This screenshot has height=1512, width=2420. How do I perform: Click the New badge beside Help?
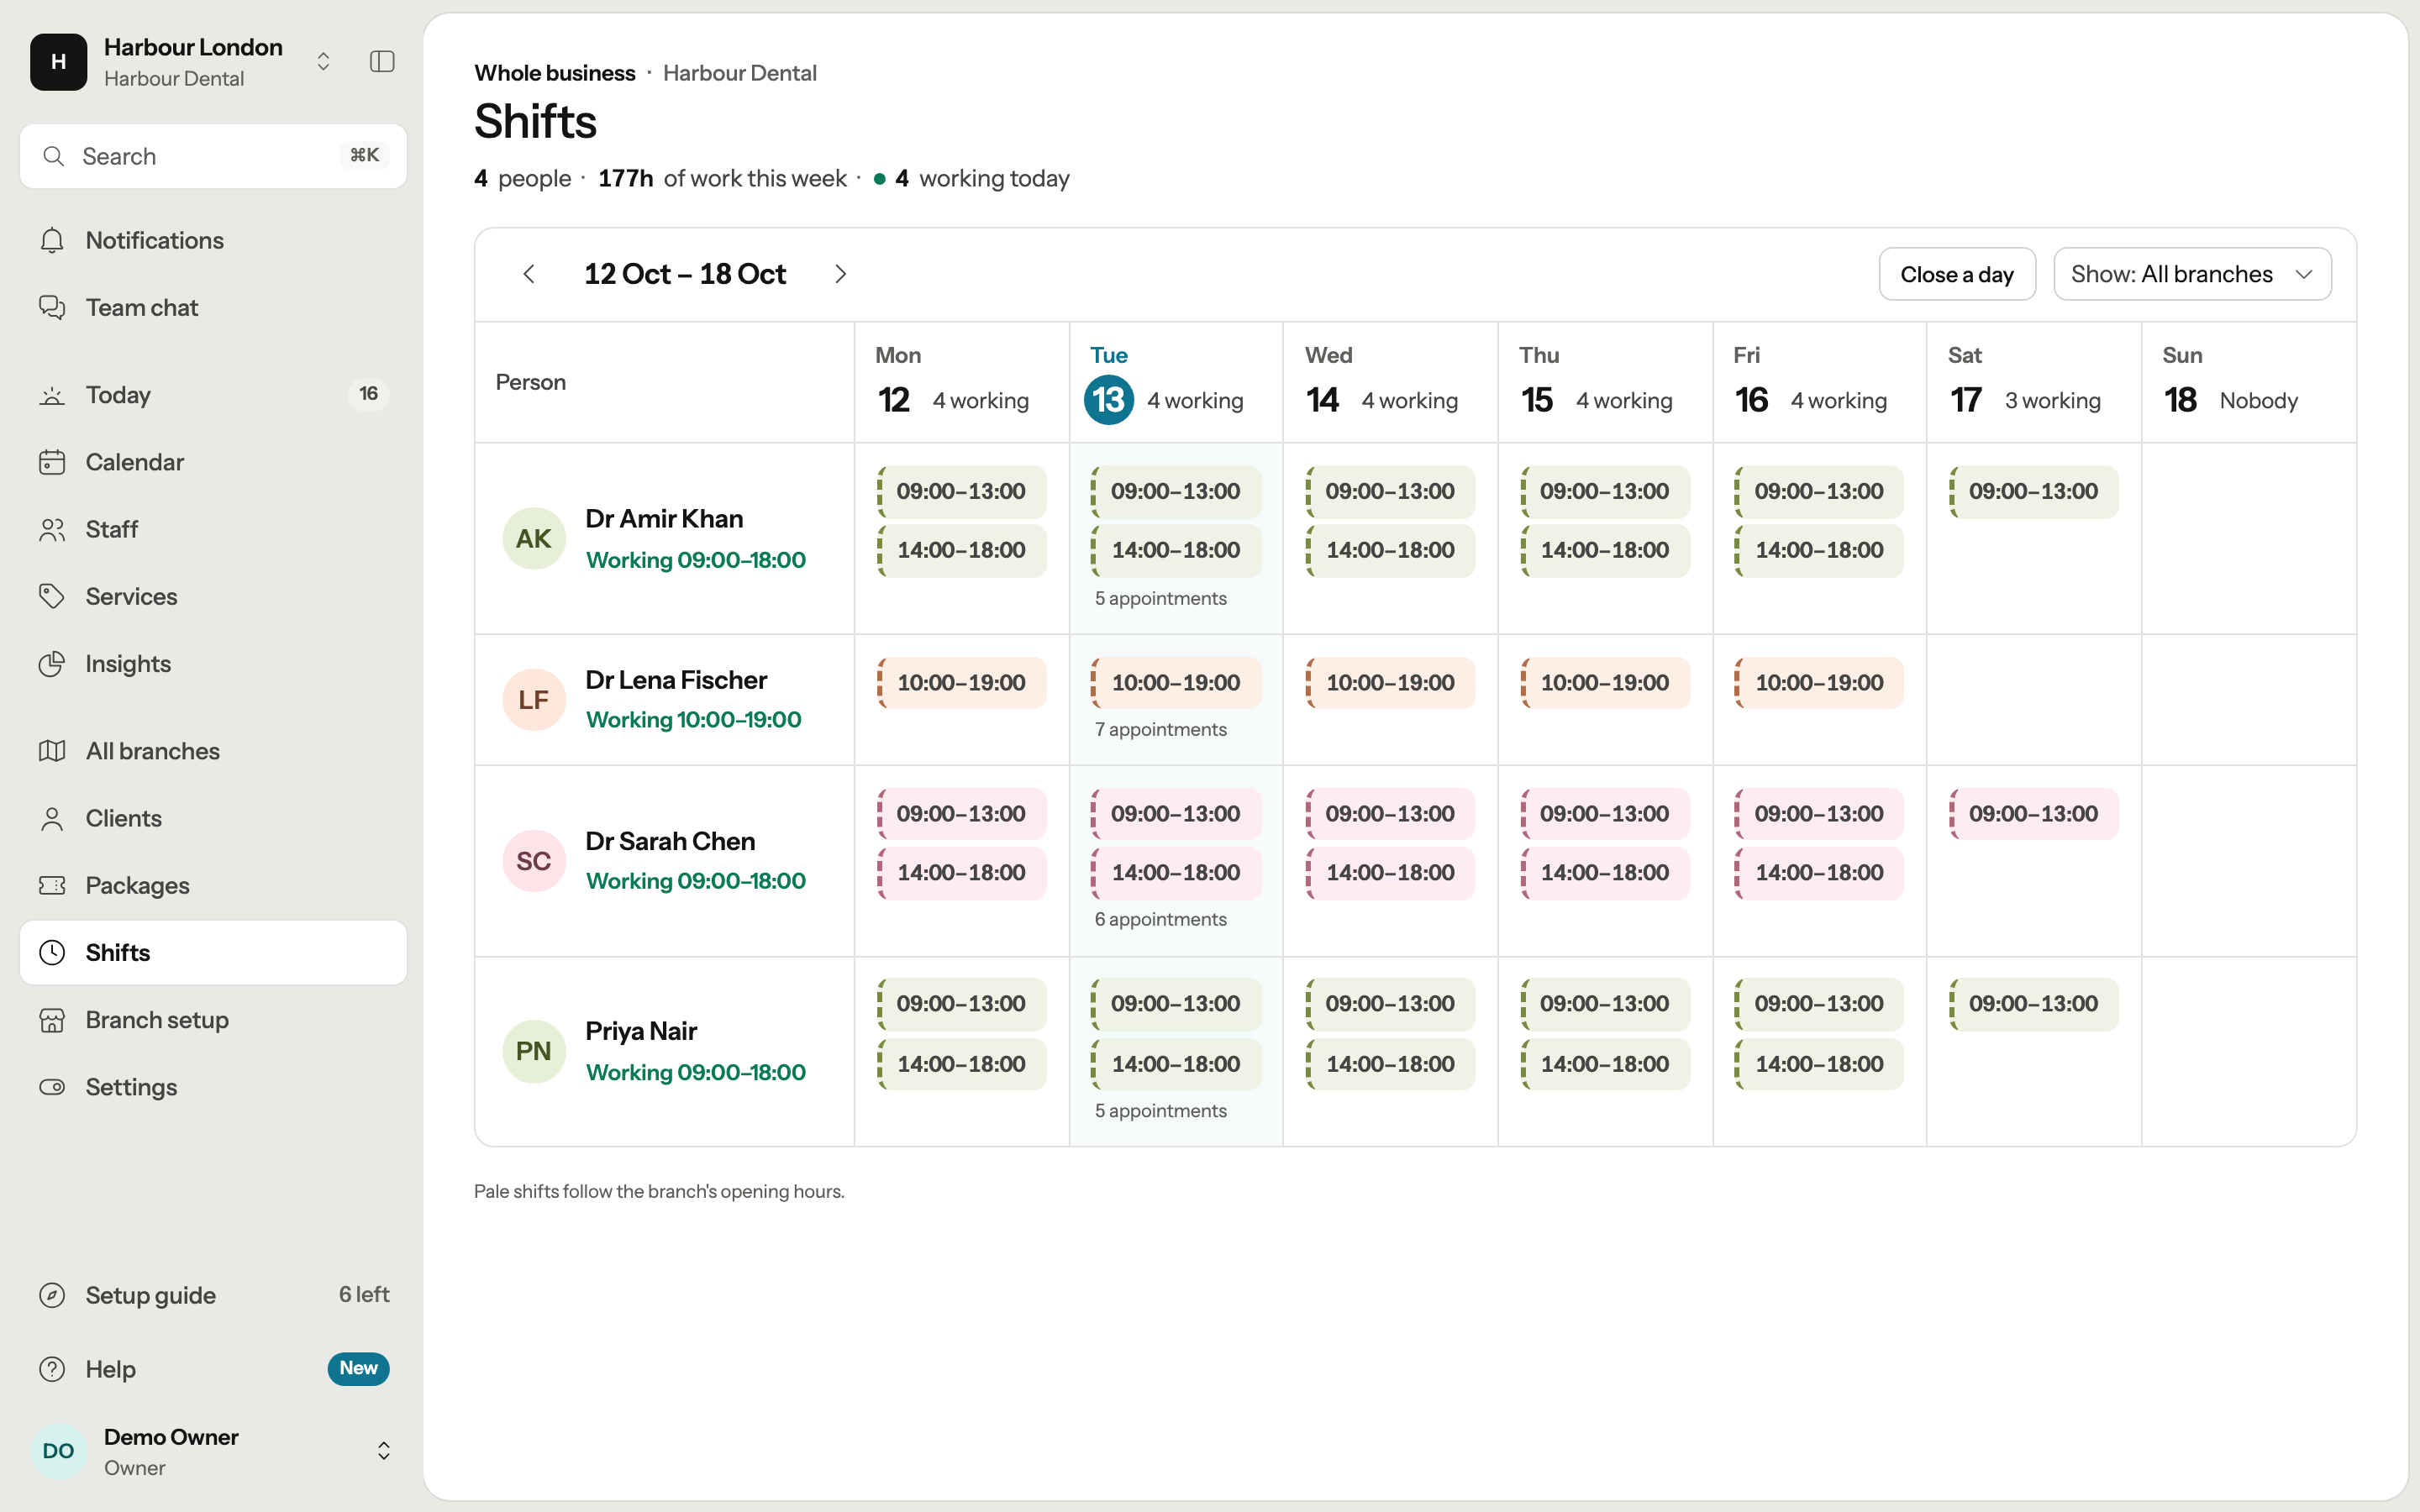coord(359,1369)
